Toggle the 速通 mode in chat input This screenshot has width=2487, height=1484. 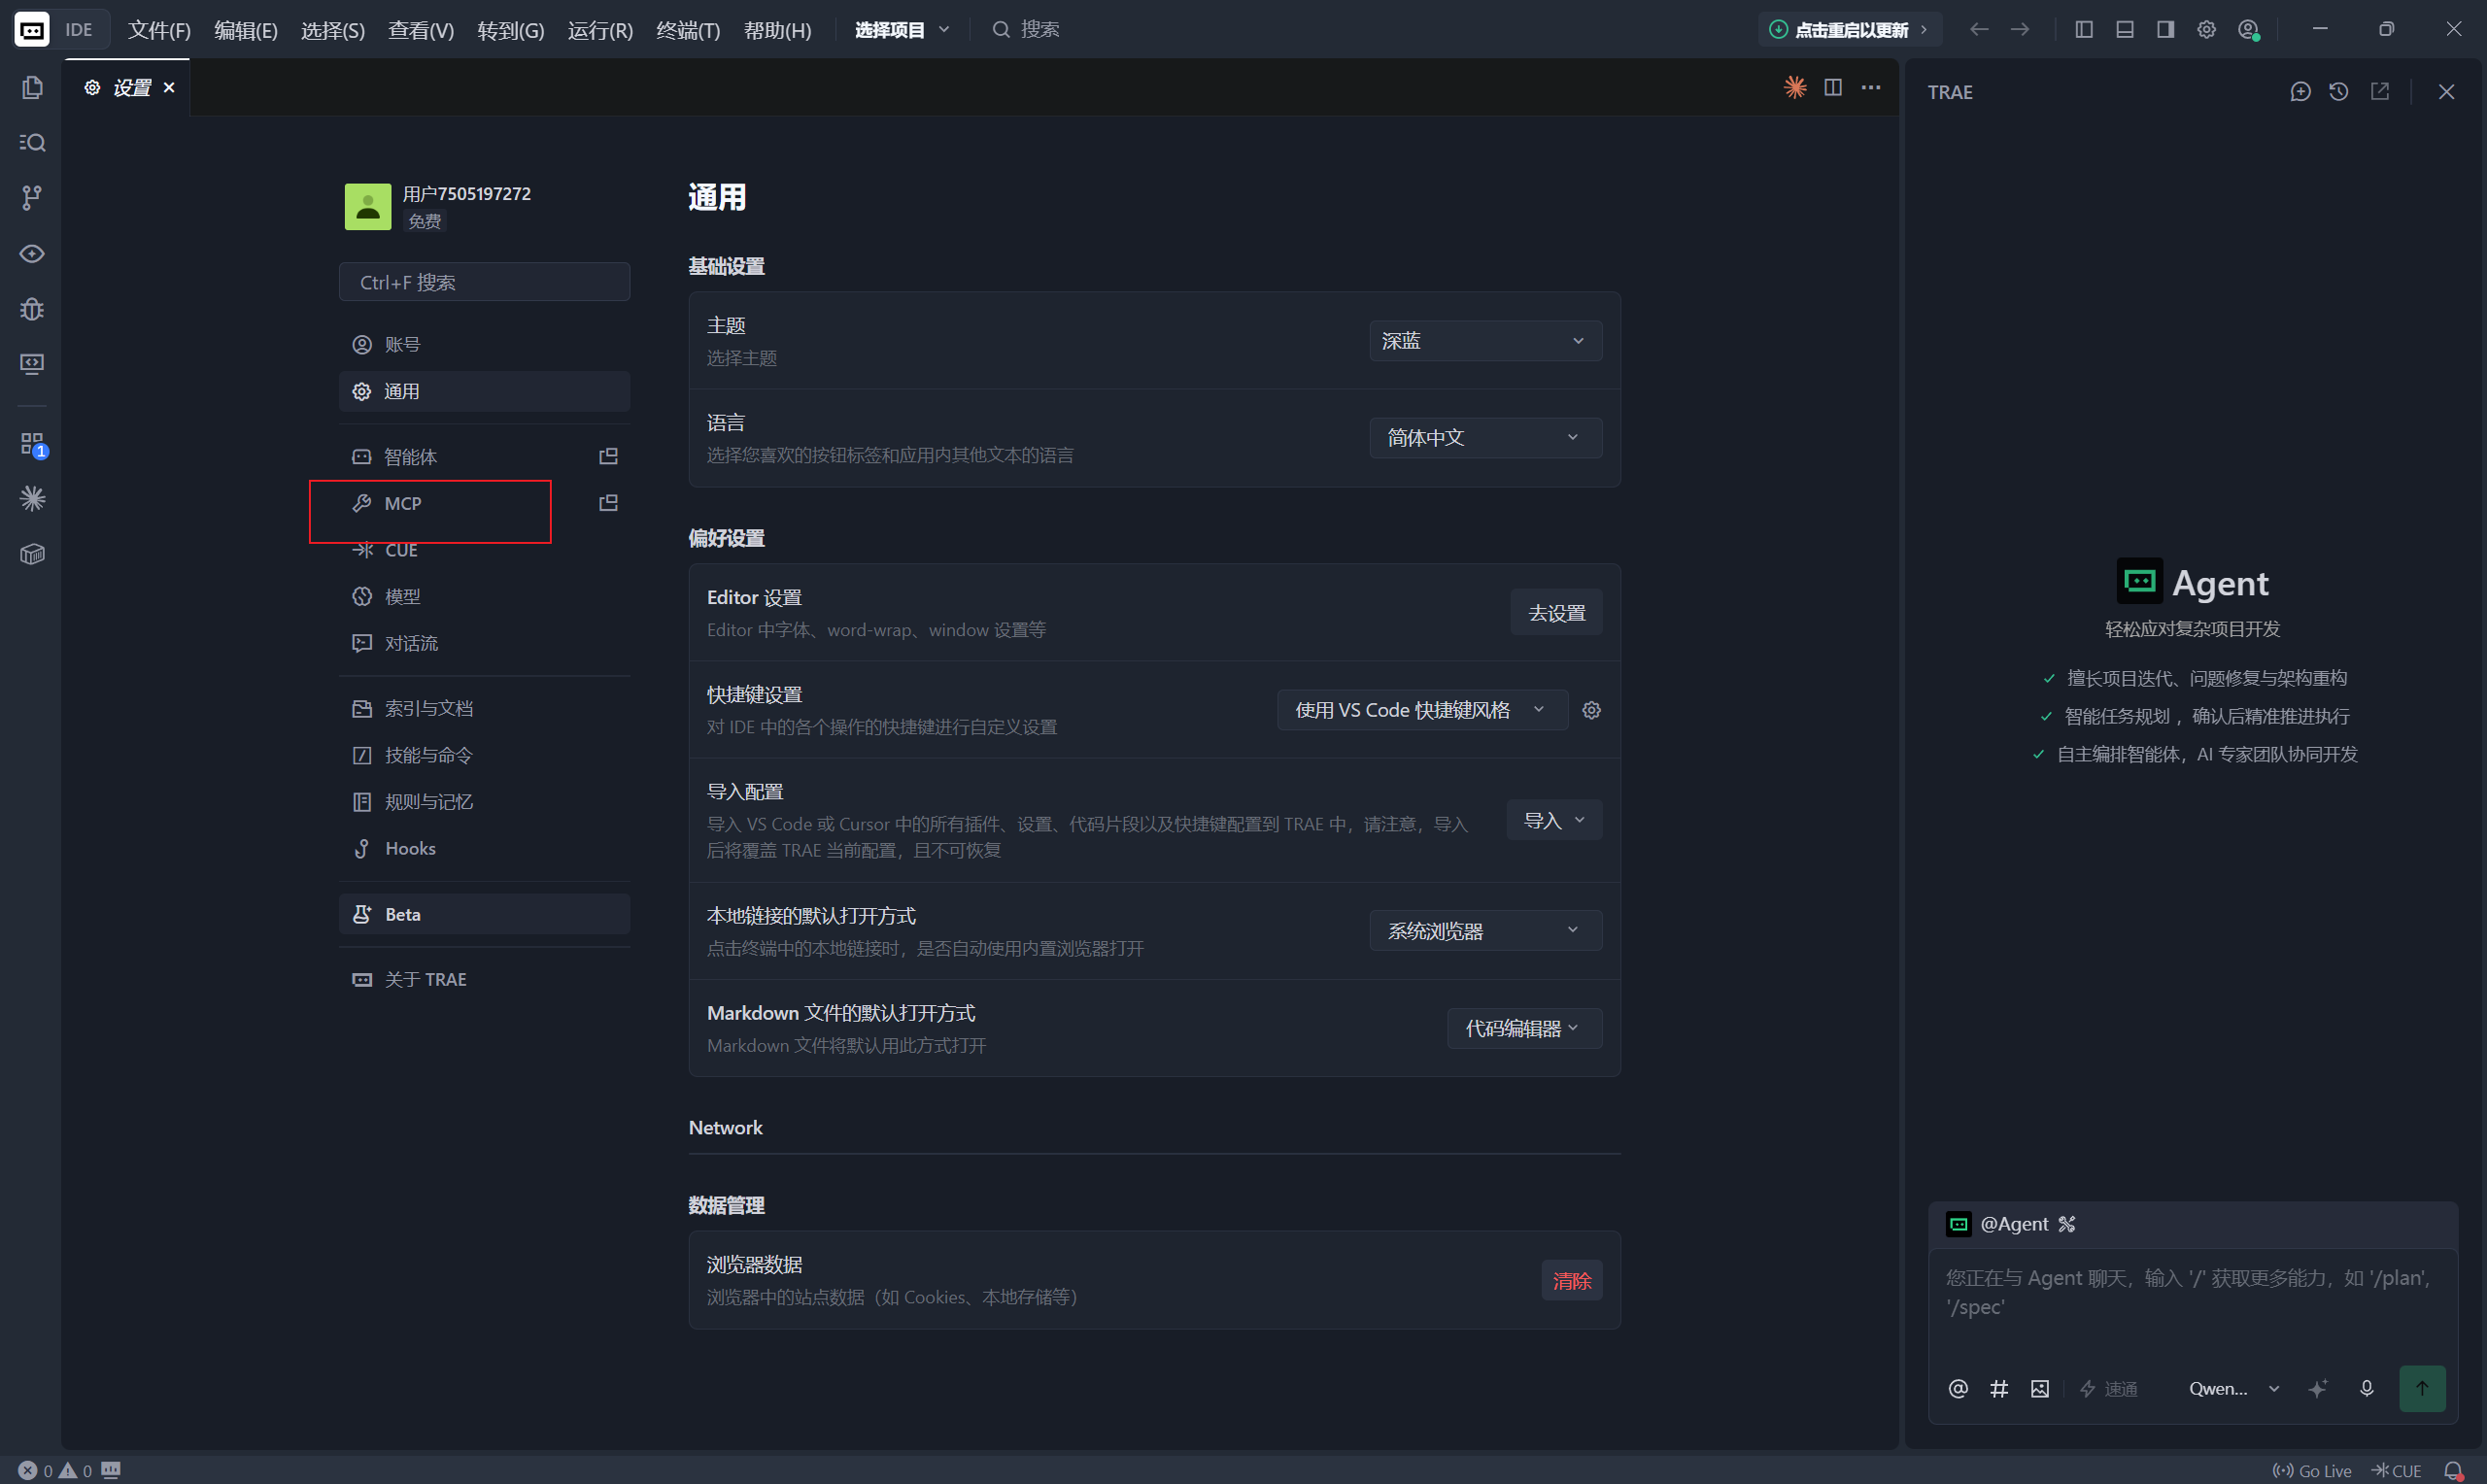[x=2108, y=1388]
